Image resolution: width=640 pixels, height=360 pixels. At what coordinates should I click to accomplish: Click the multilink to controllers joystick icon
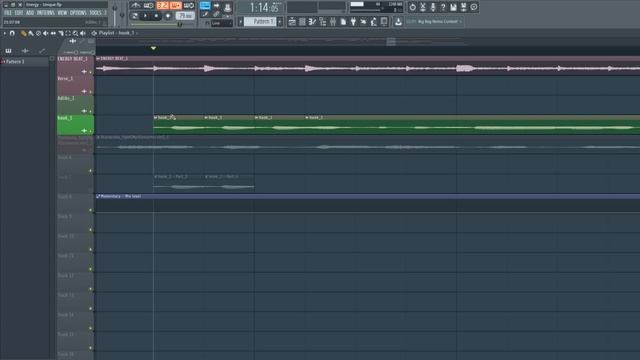click(x=227, y=7)
